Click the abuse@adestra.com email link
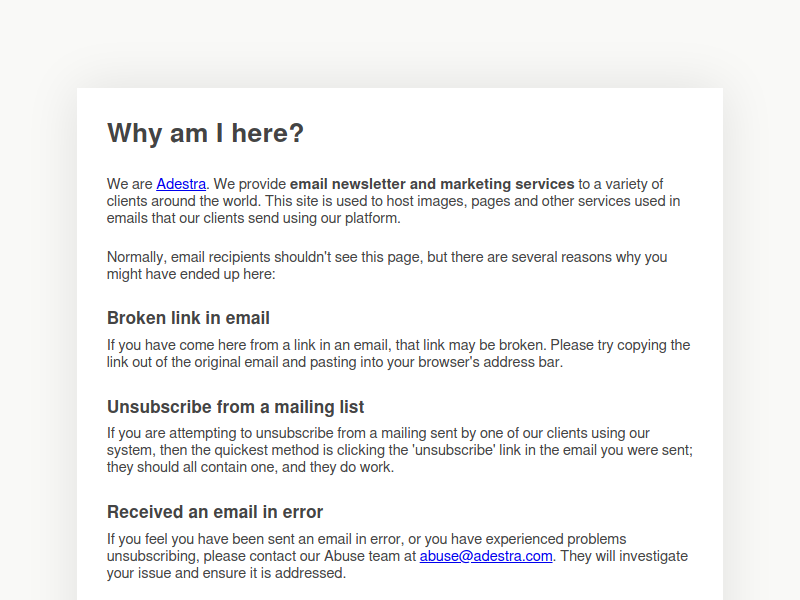Screen dimensions: 800x600 (486, 556)
